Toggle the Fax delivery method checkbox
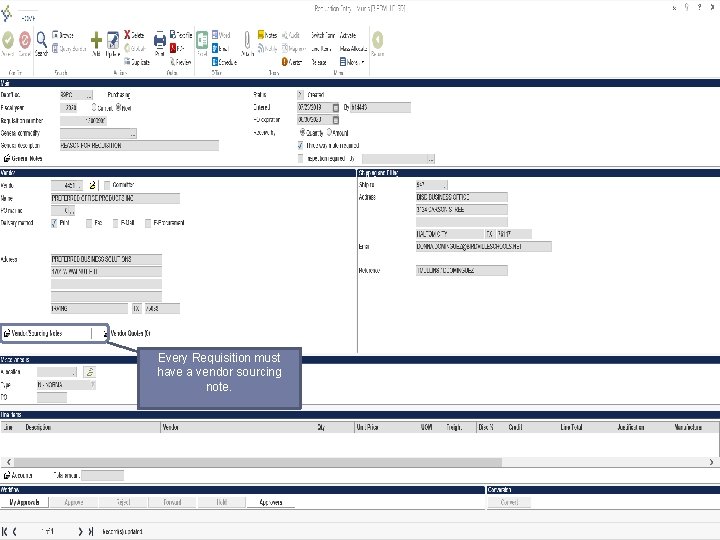Image resolution: width=720 pixels, height=540 pixels. pyautogui.click(x=89, y=223)
